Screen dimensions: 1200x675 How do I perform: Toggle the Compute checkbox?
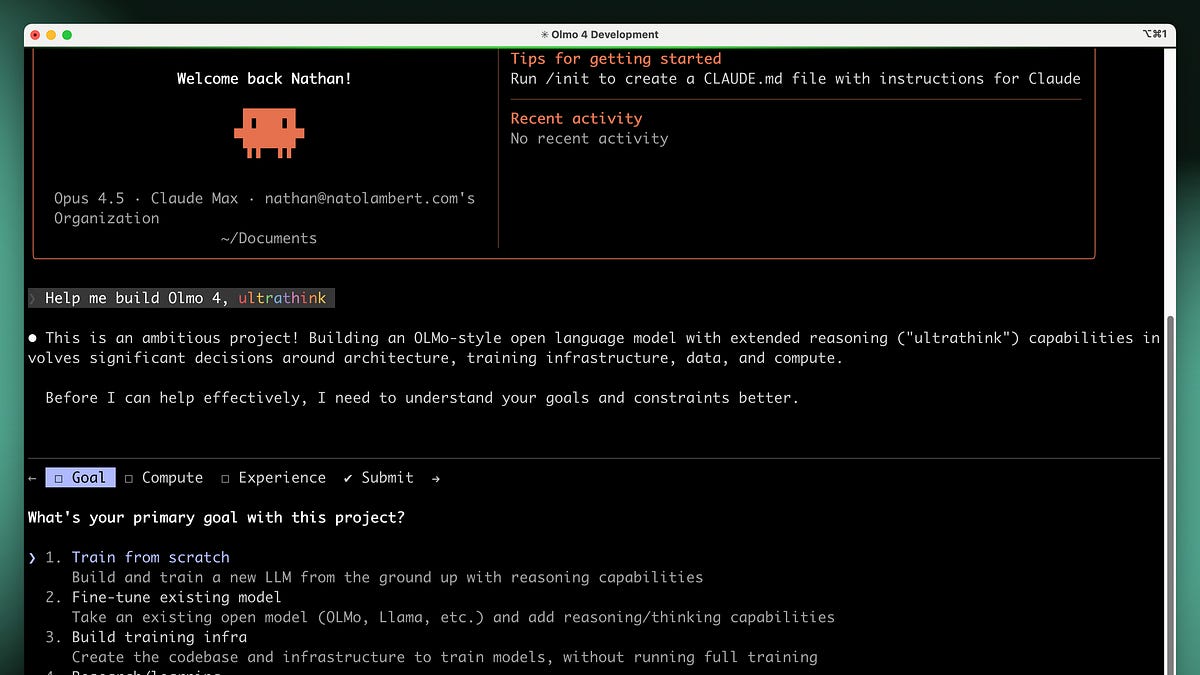coord(129,478)
